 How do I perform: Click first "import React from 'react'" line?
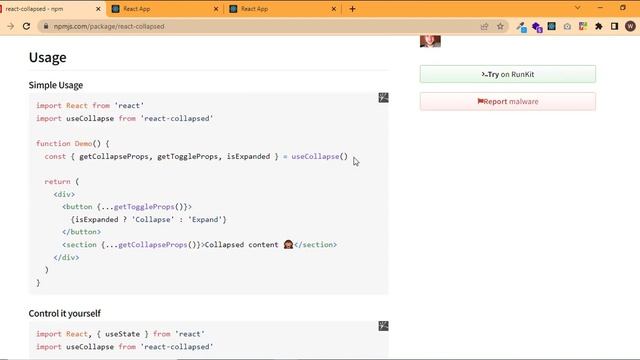point(90,106)
